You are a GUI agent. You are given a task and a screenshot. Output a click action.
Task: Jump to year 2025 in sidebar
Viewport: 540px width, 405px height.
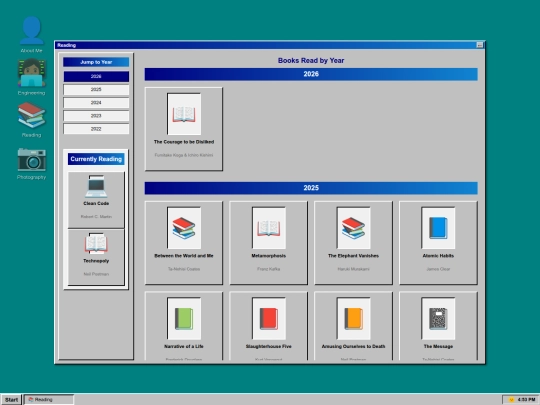pyautogui.click(x=96, y=90)
